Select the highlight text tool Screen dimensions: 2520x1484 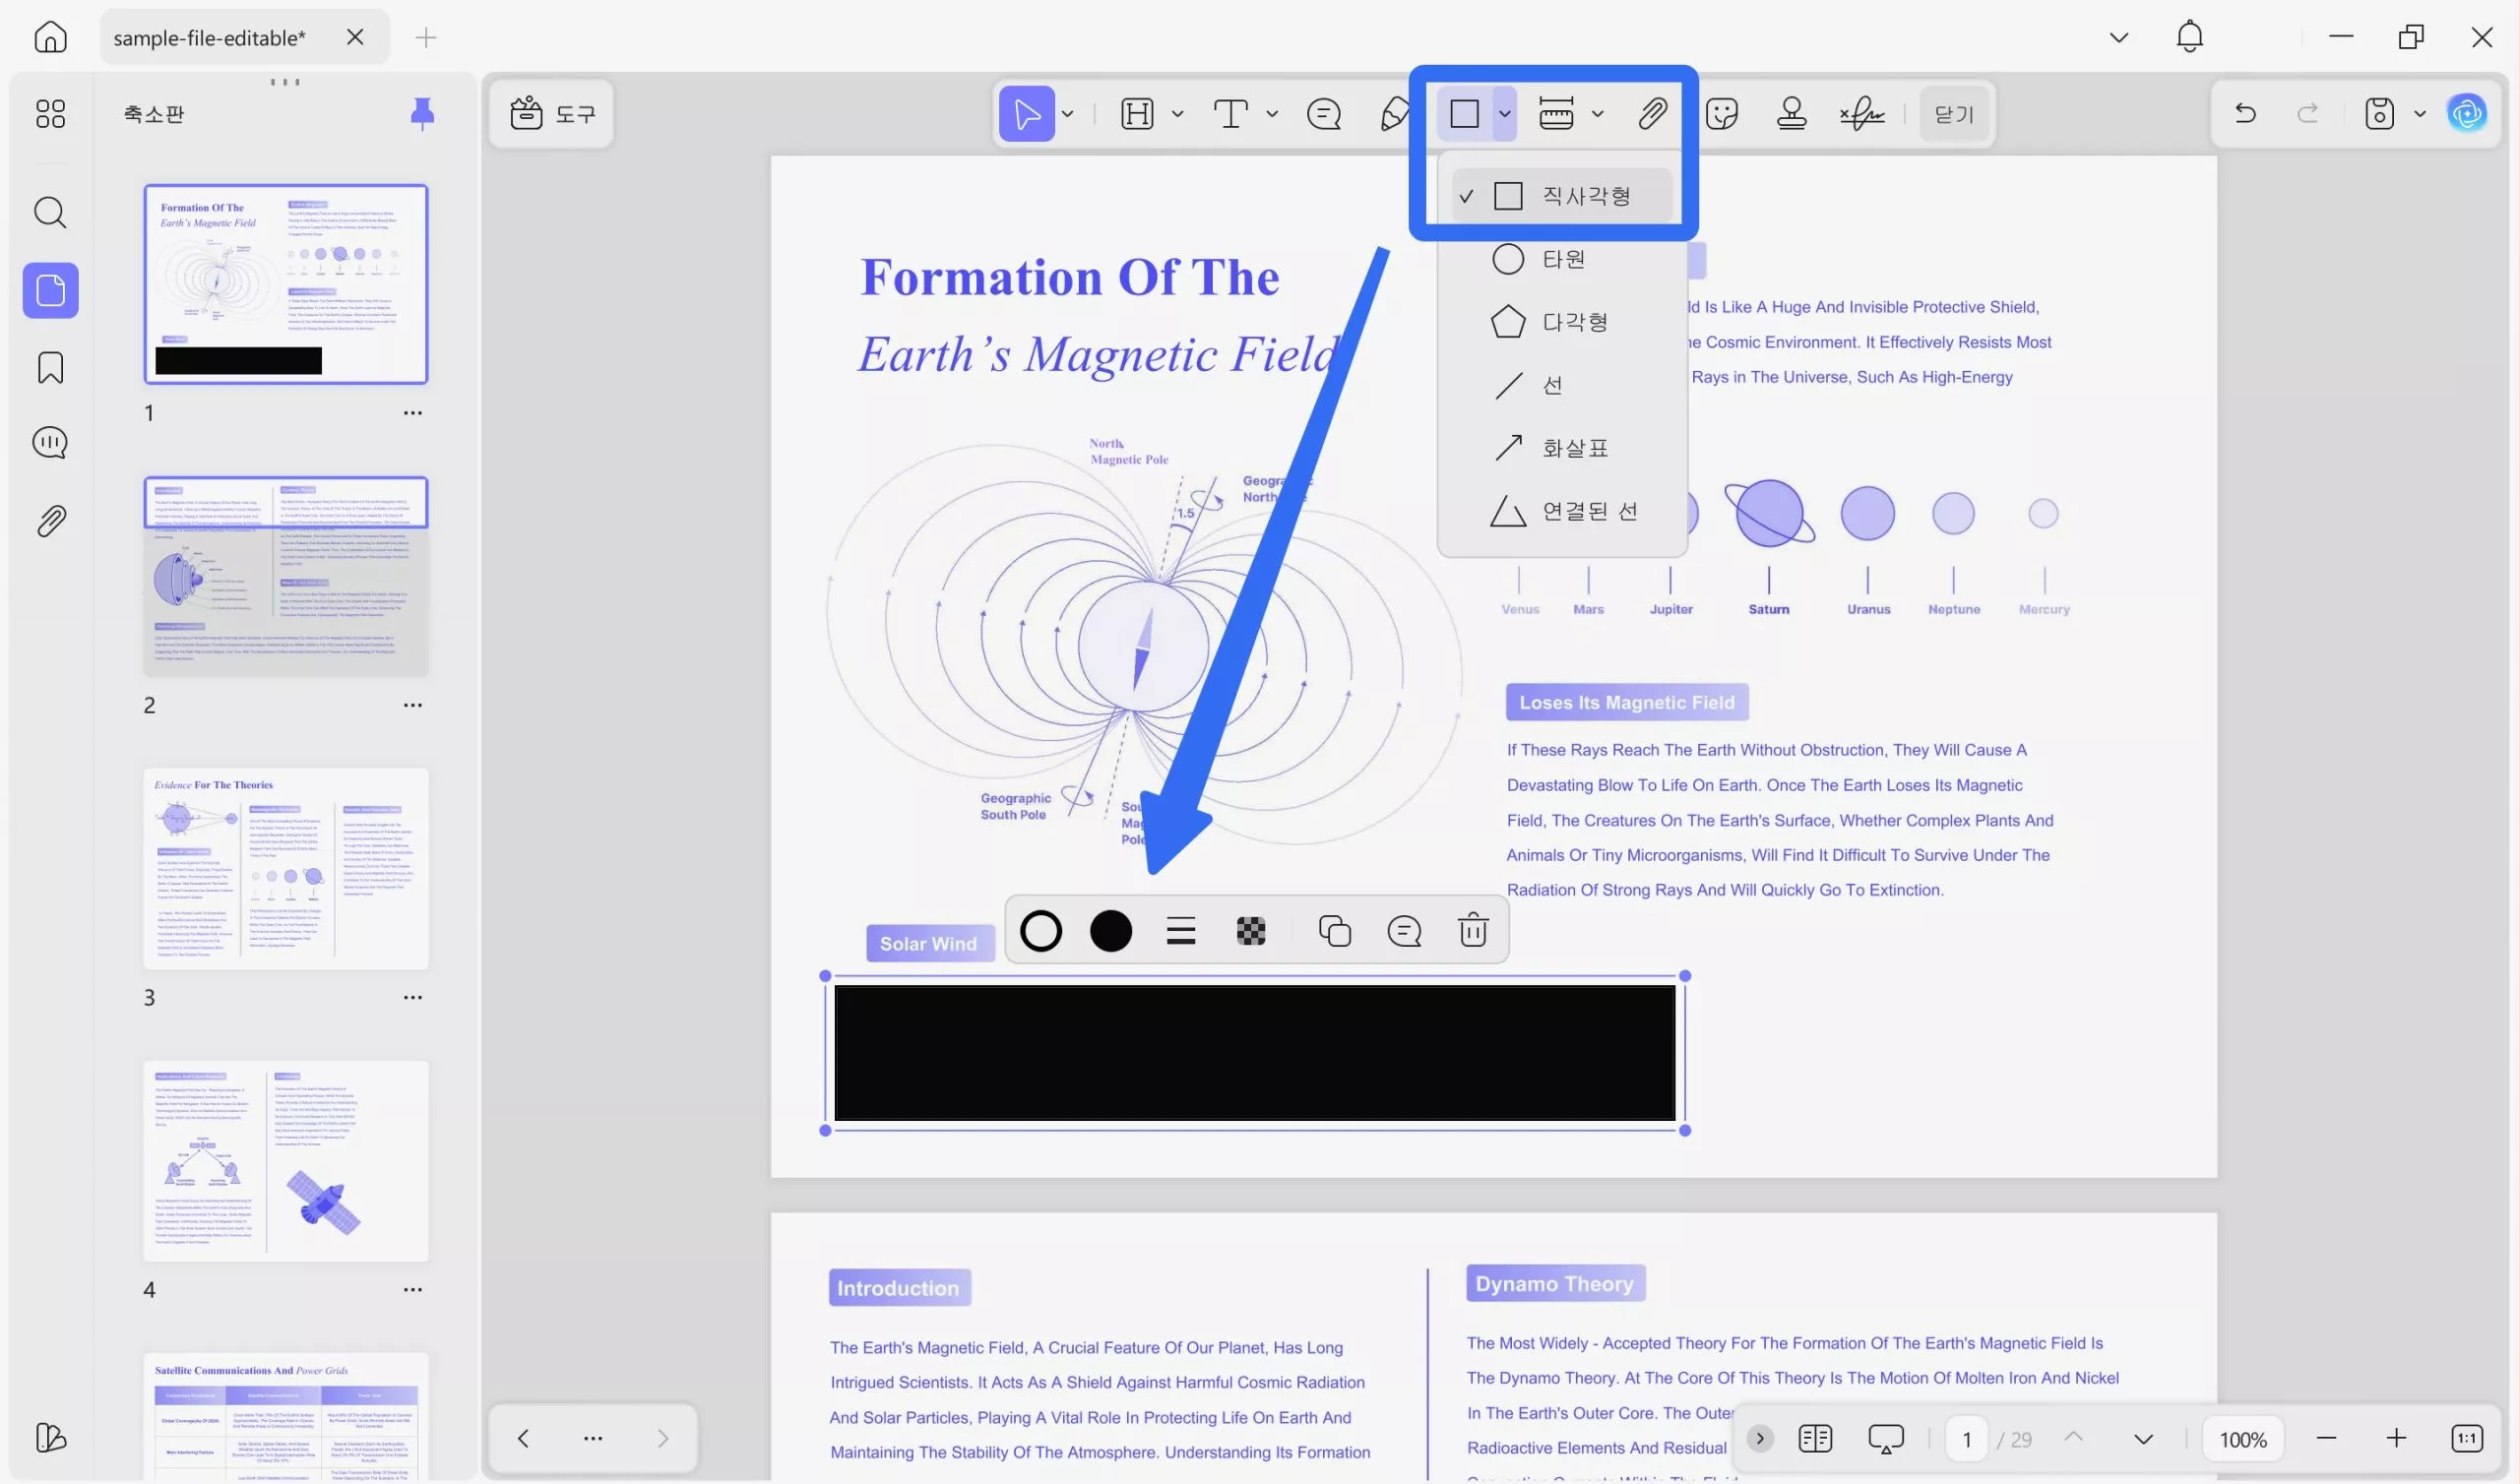point(1137,114)
